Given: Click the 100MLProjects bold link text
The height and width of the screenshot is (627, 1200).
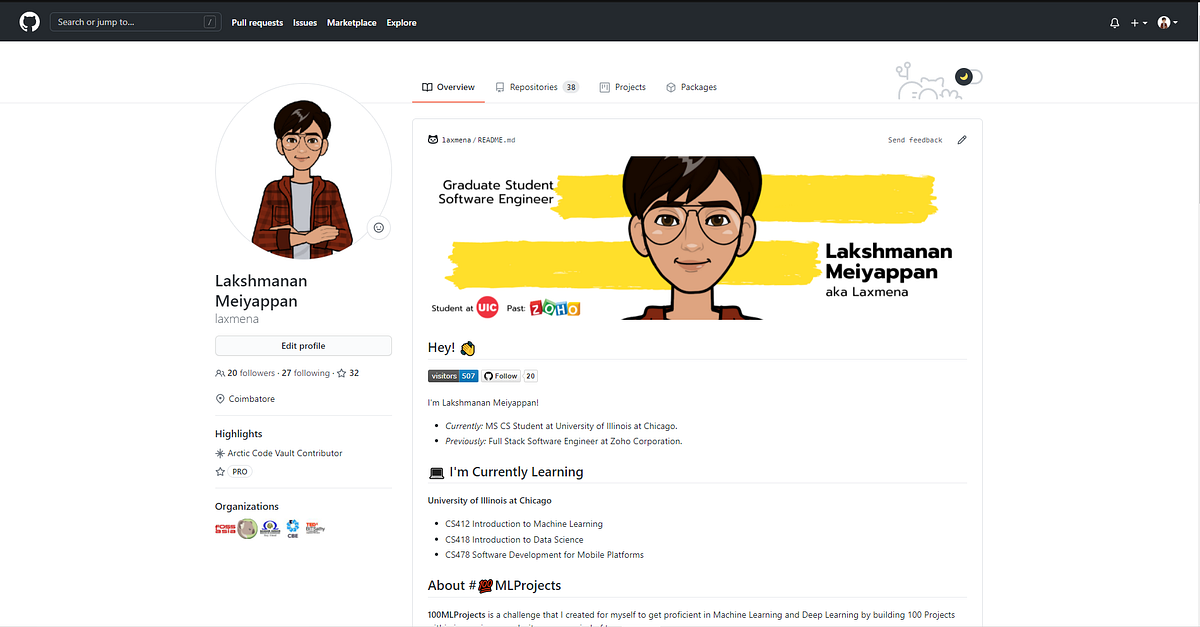Looking at the screenshot, I should pyautogui.click(x=457, y=614).
